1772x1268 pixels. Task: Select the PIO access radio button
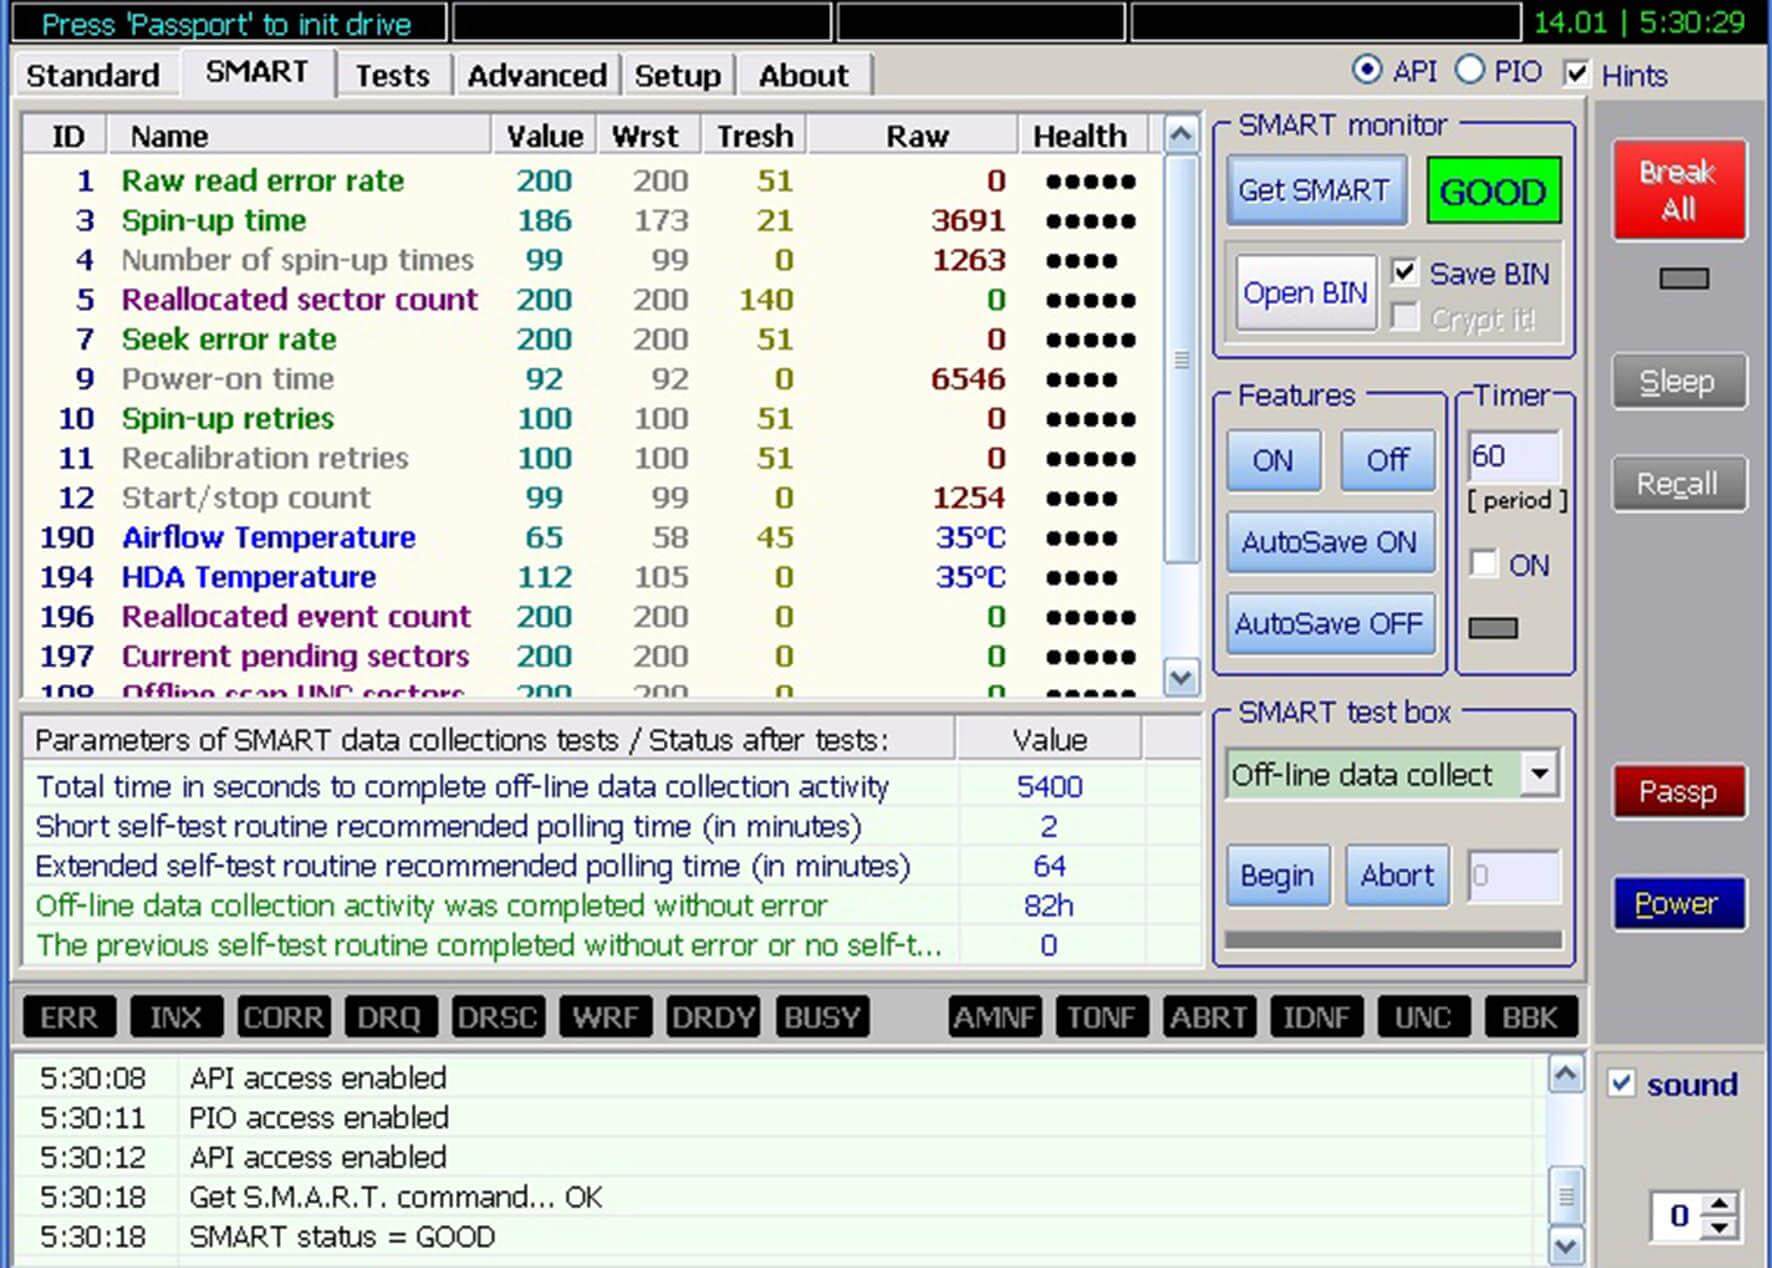tap(1470, 71)
